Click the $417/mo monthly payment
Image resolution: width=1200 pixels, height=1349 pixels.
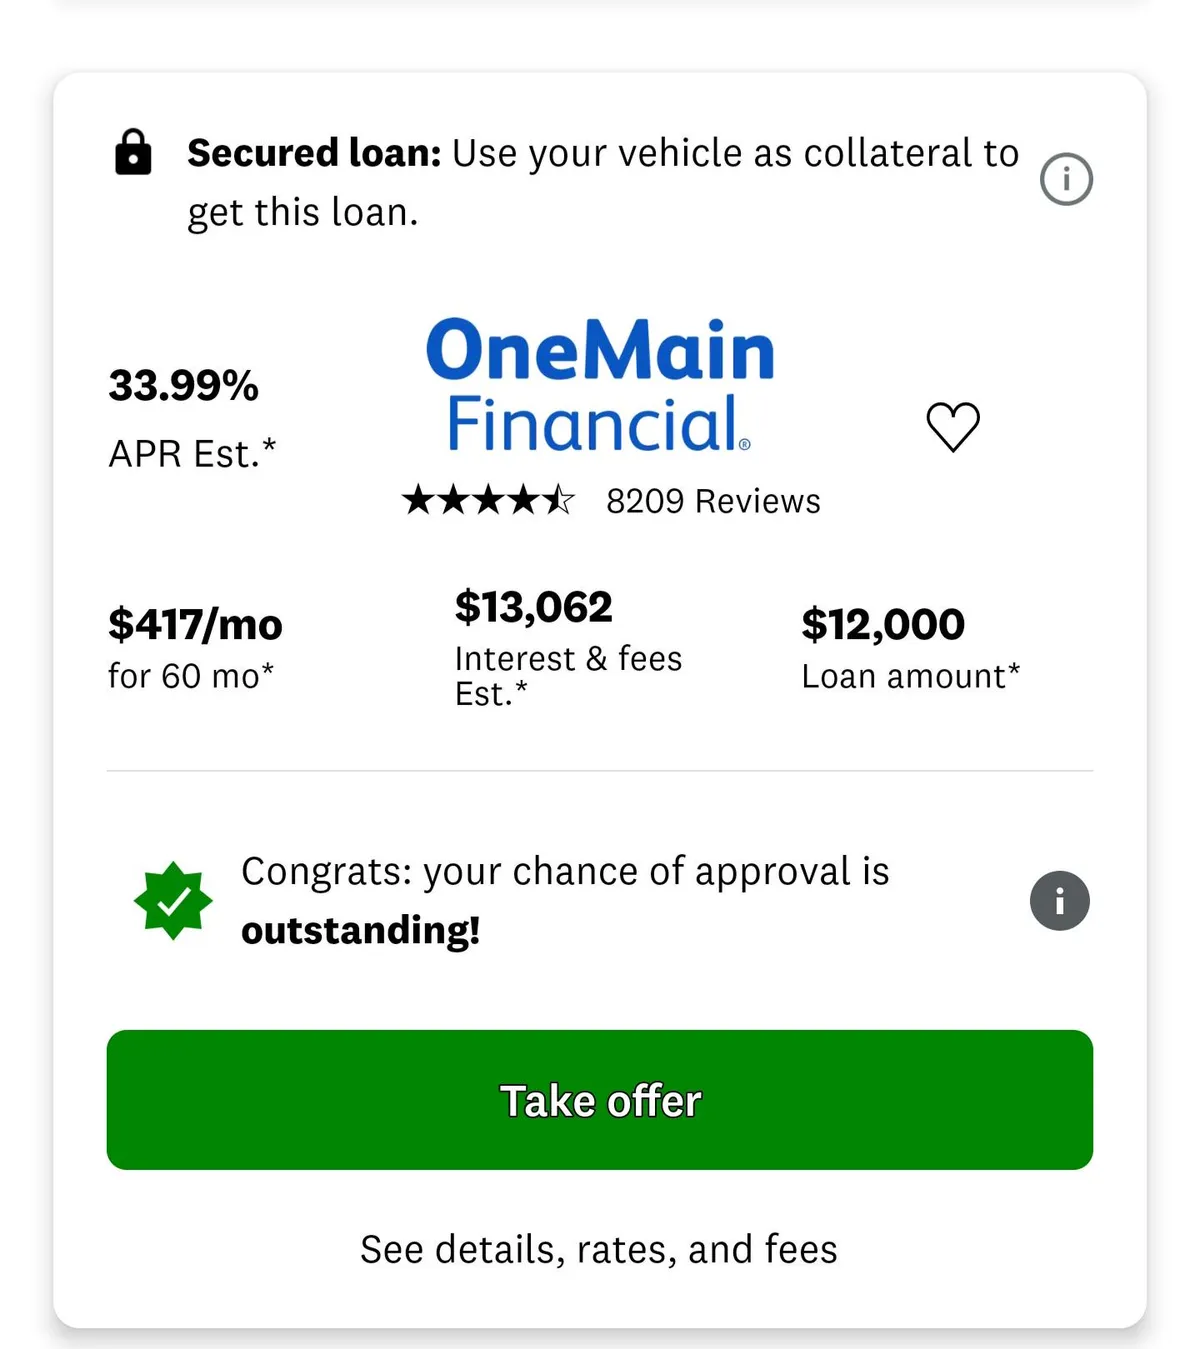pyautogui.click(x=195, y=625)
